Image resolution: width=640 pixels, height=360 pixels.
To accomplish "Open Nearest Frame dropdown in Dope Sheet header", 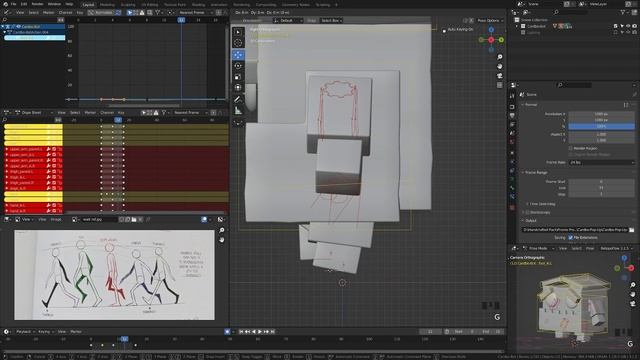I will pos(189,113).
